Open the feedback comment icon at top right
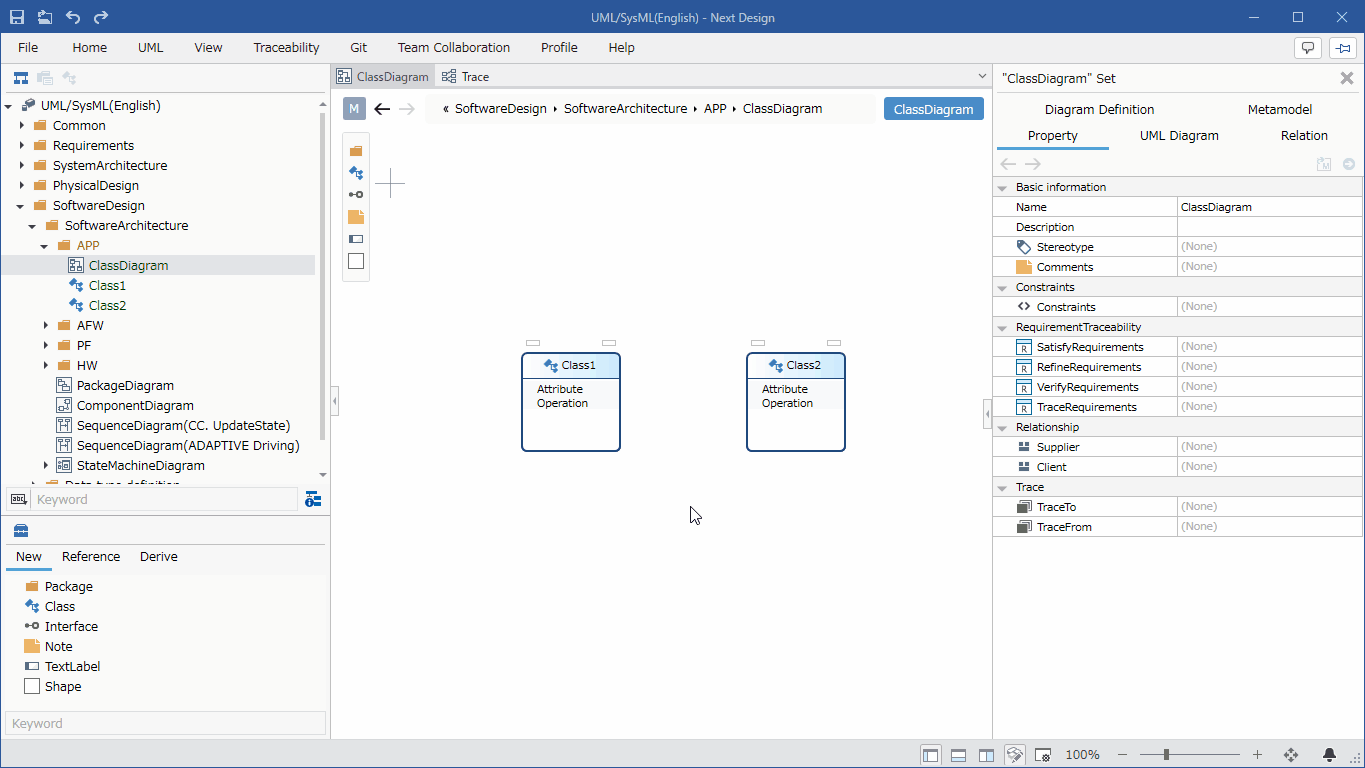Image resolution: width=1365 pixels, height=768 pixels. (1308, 47)
